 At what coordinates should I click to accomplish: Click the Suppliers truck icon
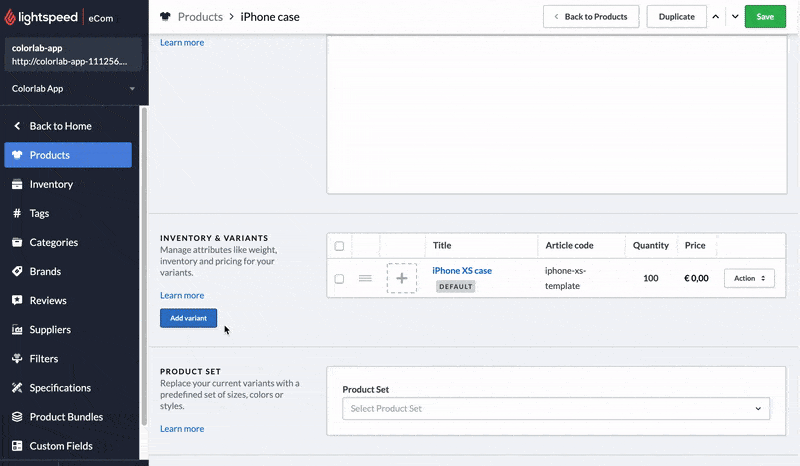pos(17,329)
